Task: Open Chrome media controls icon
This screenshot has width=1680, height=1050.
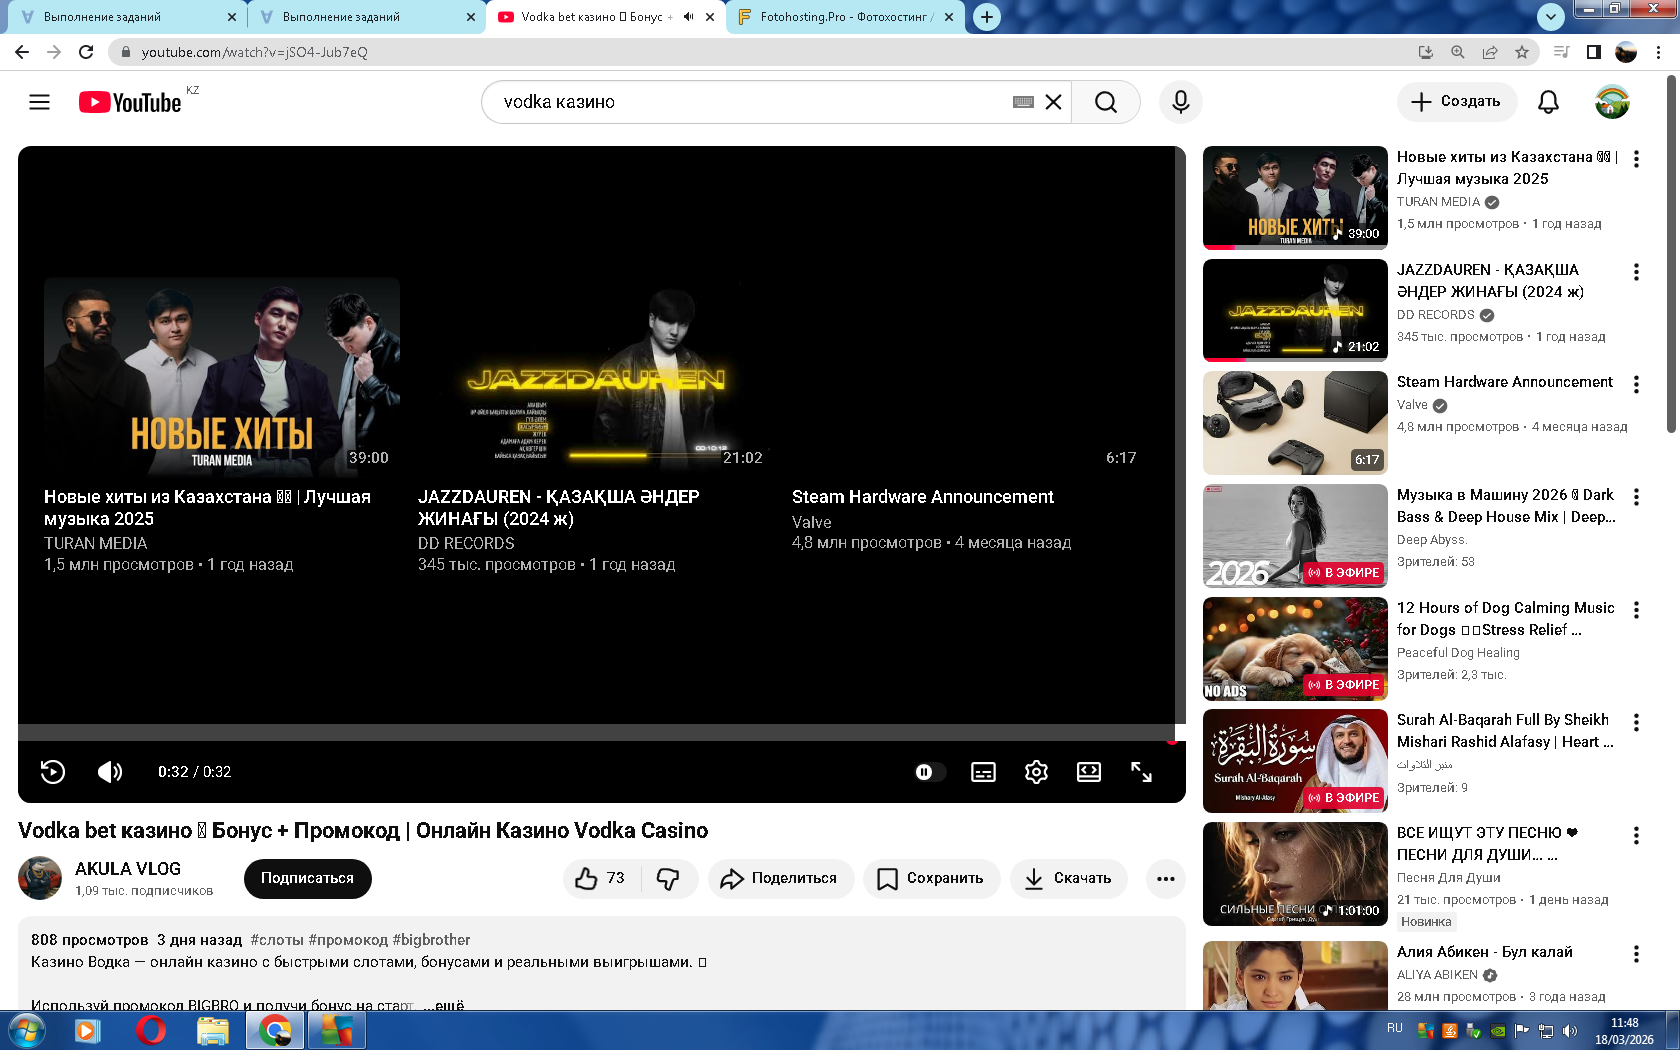Action: click(1561, 52)
